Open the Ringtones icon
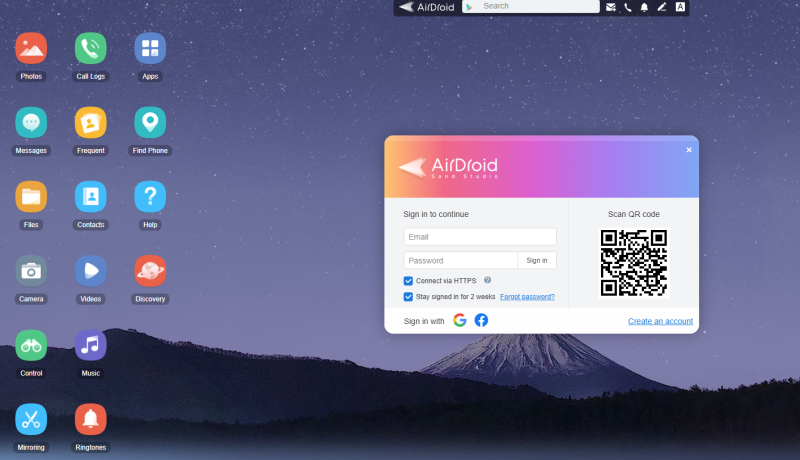800x460 pixels. [x=91, y=419]
